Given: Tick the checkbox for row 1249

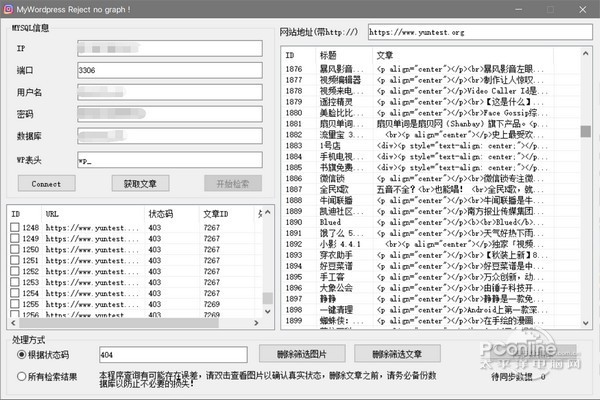Looking at the screenshot, I should pyautogui.click(x=15, y=238).
